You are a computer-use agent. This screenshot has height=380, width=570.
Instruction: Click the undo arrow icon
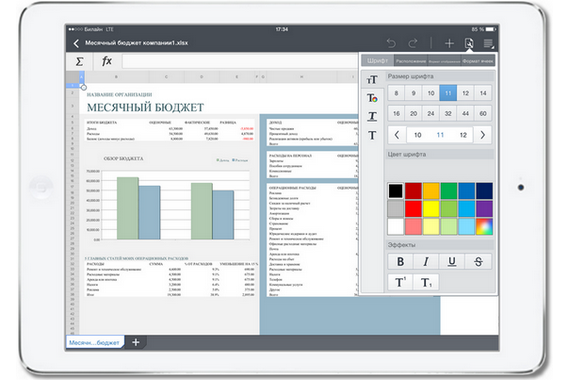tap(391, 43)
